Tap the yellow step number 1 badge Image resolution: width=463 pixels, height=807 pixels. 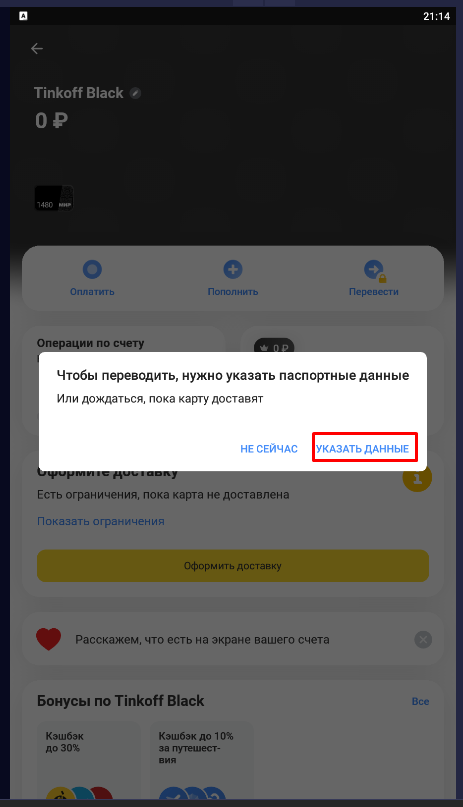[x=417, y=478]
